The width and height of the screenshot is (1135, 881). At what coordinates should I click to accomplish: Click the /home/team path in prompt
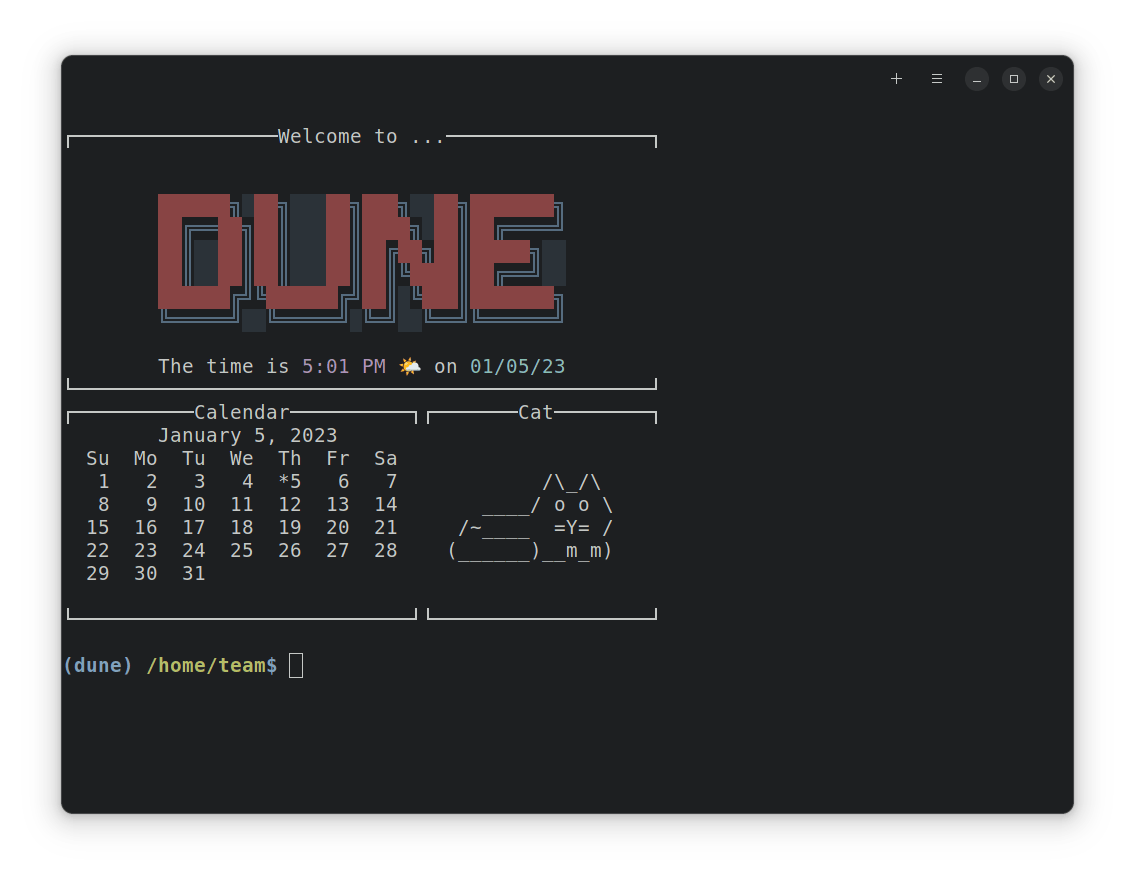pyautogui.click(x=206, y=666)
